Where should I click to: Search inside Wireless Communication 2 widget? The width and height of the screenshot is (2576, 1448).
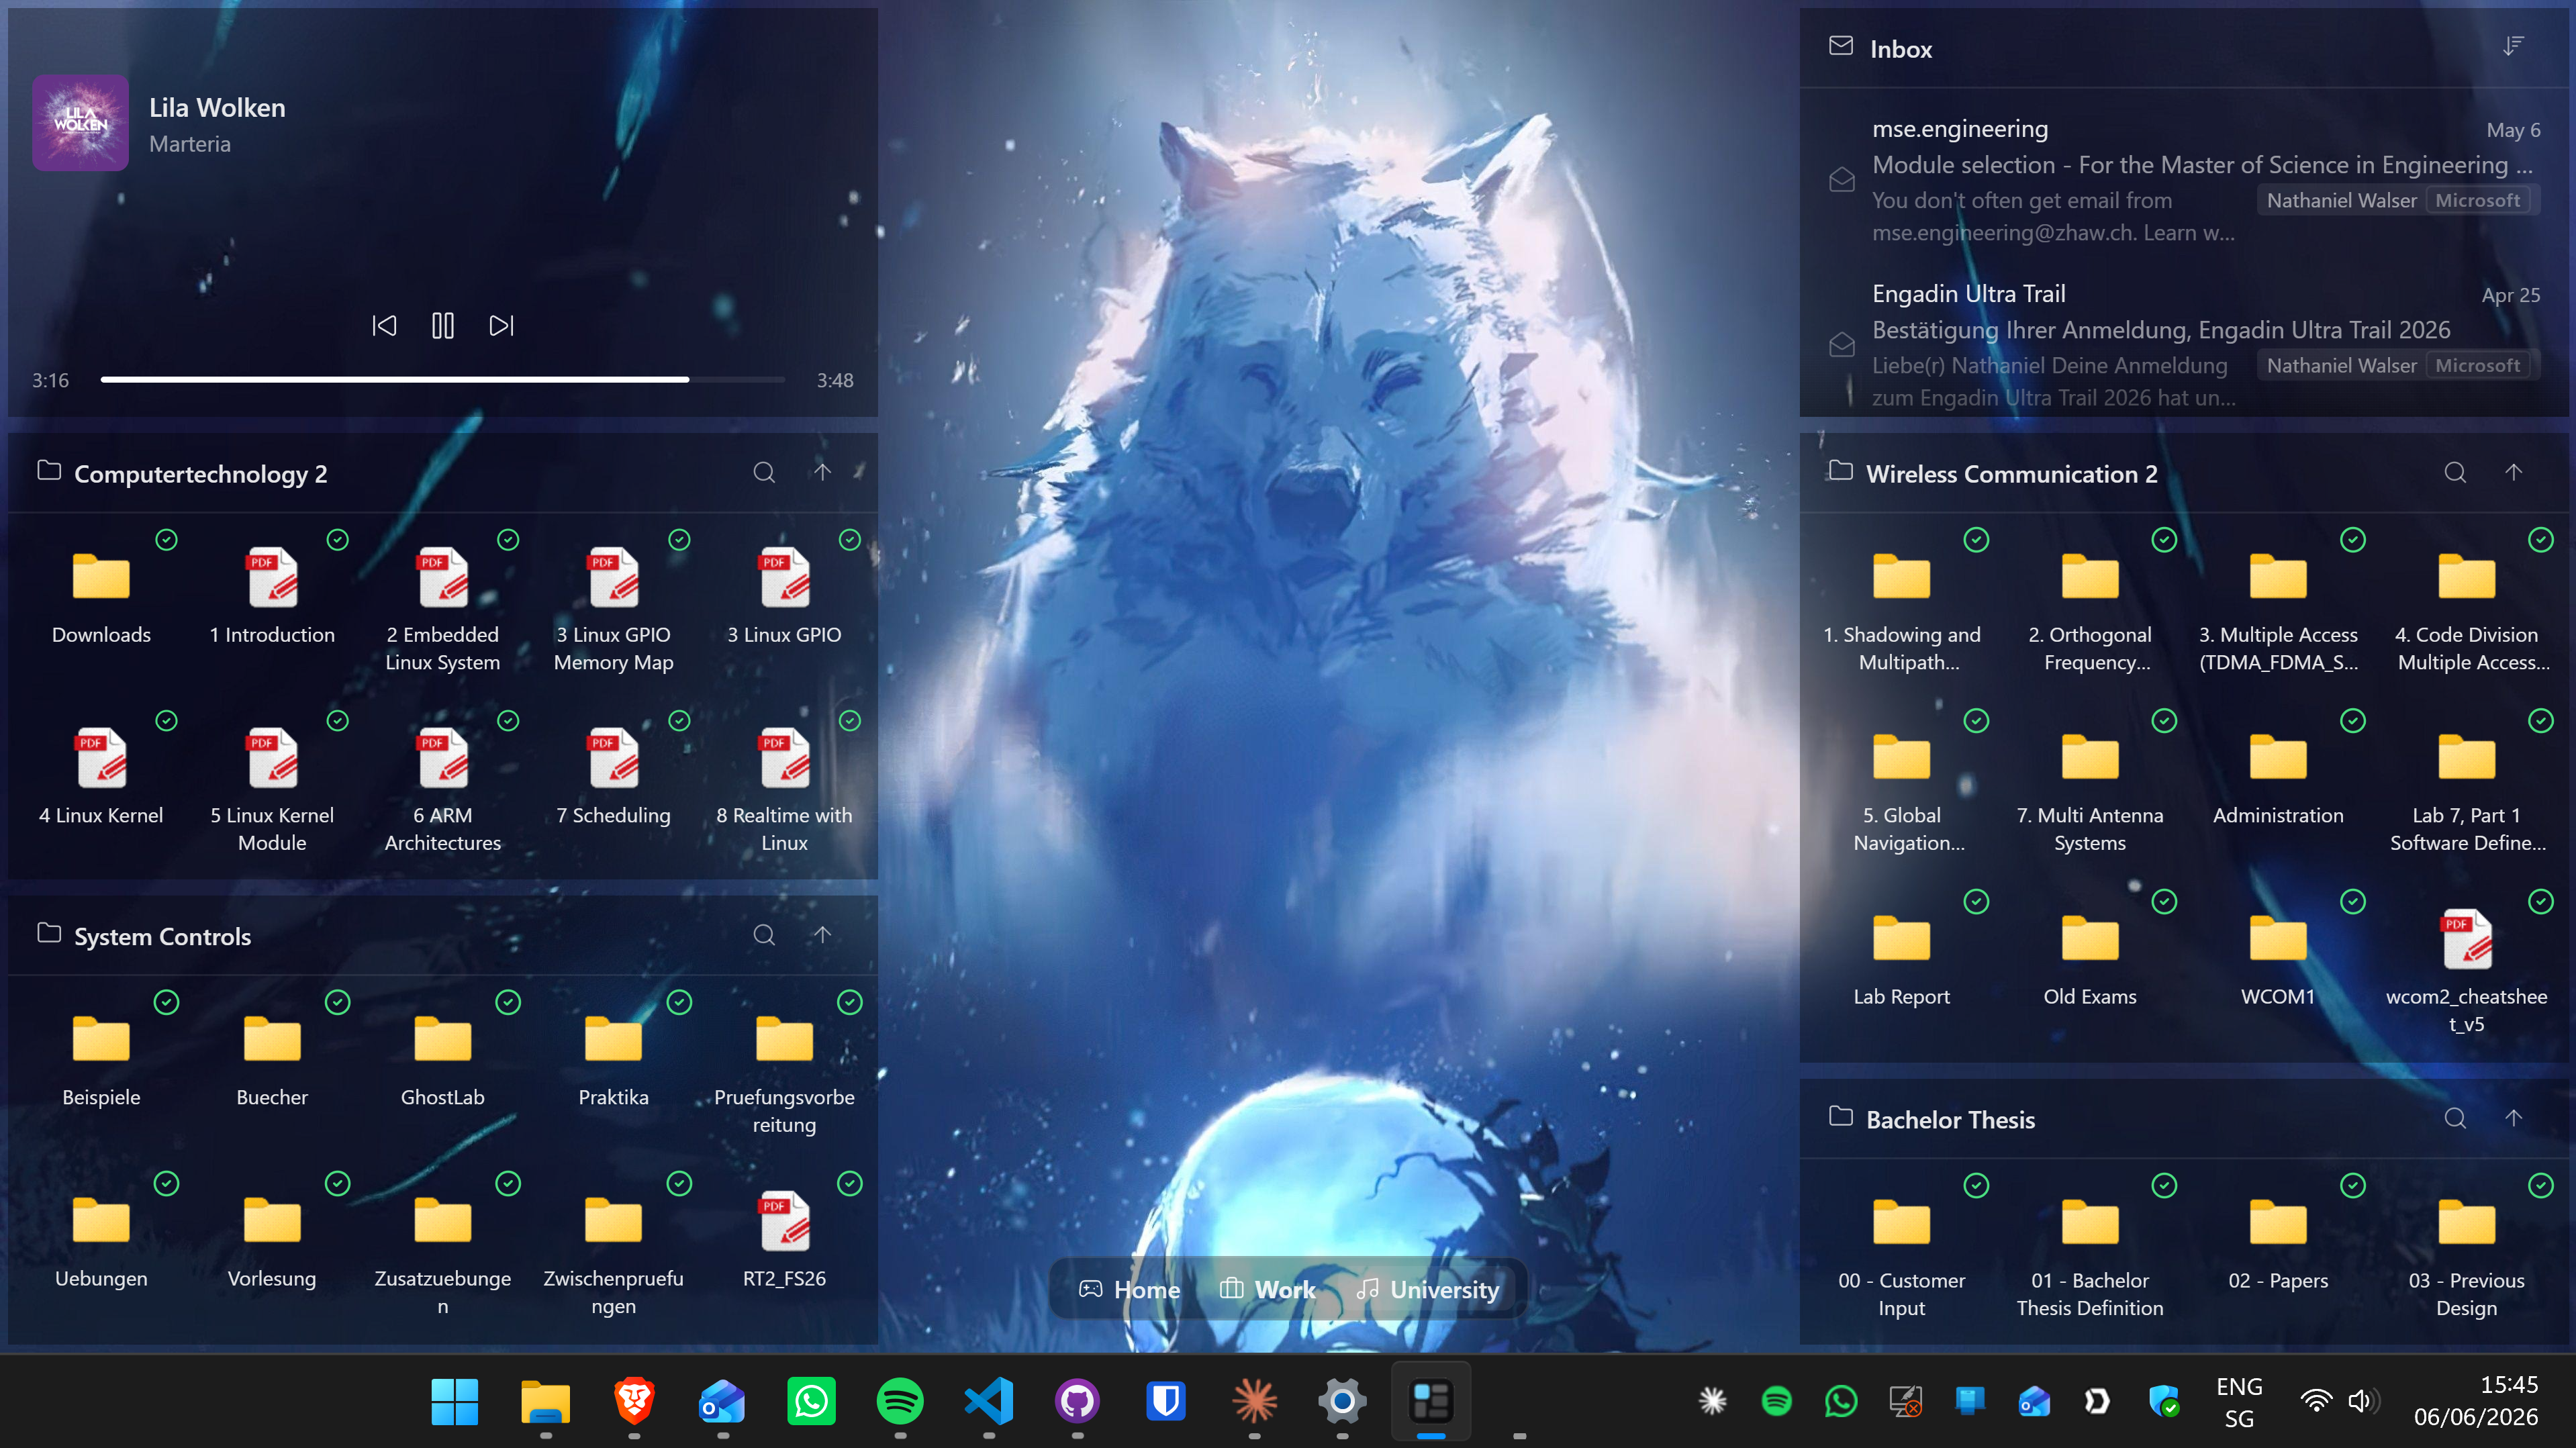[2455, 473]
